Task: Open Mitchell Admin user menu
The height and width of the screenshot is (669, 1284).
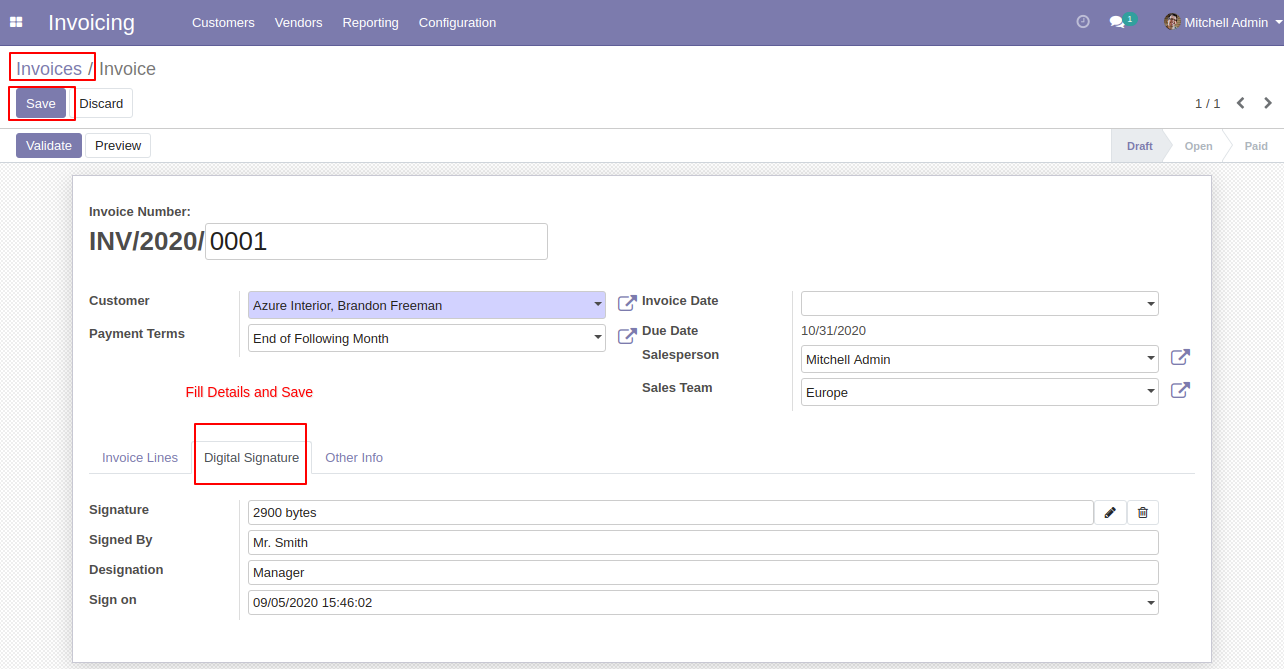Action: click(1223, 22)
